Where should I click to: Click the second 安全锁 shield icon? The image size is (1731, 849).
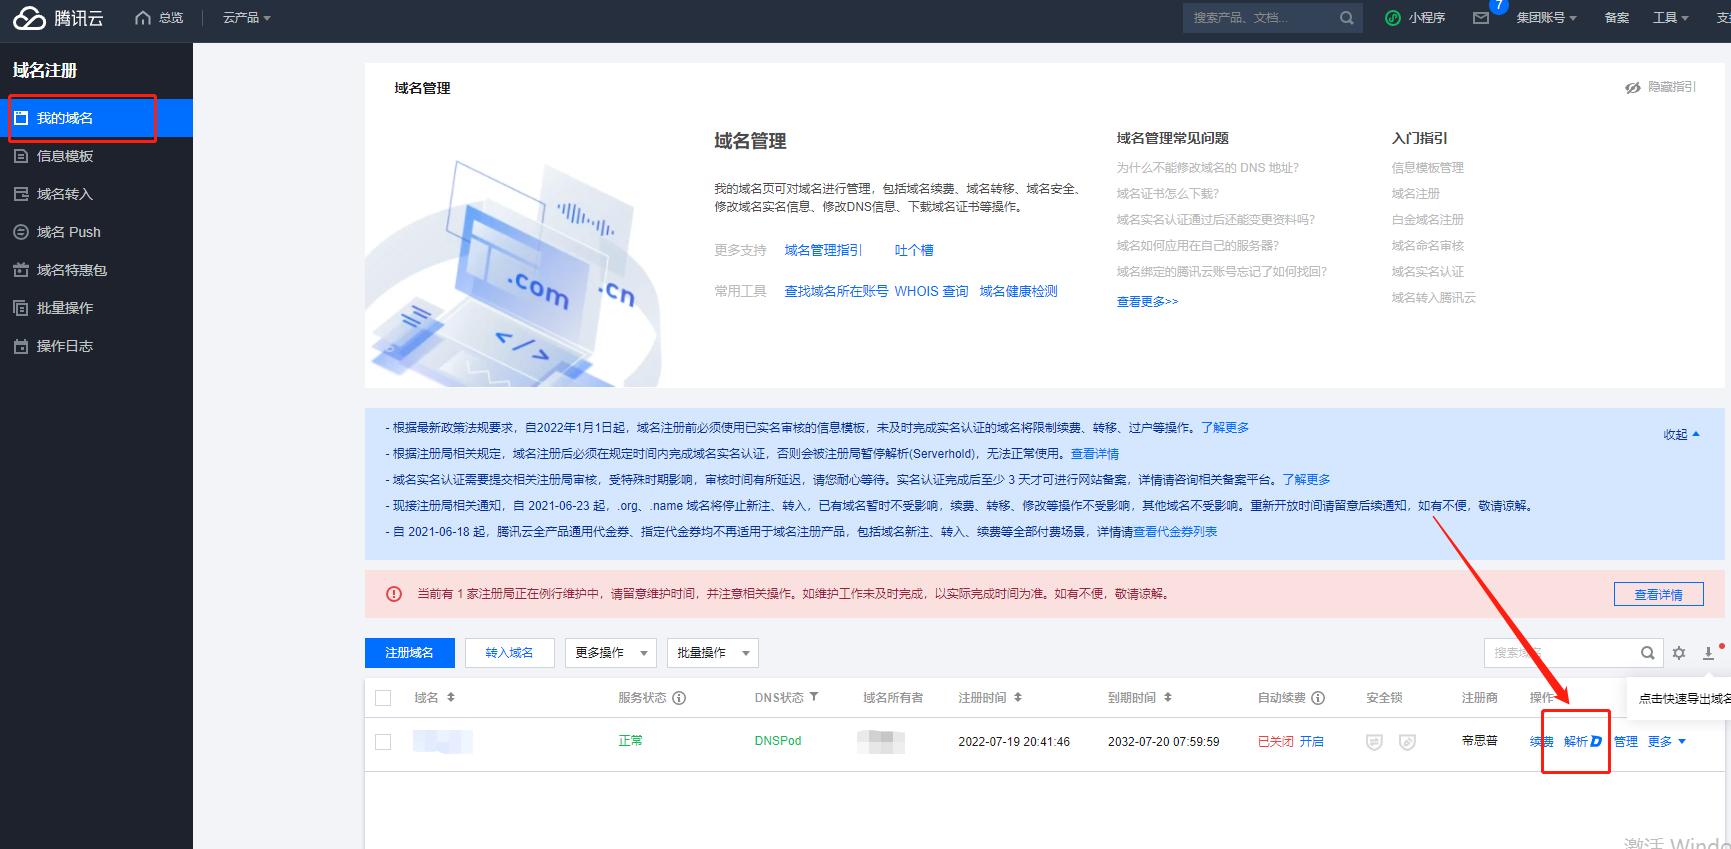point(1407,742)
